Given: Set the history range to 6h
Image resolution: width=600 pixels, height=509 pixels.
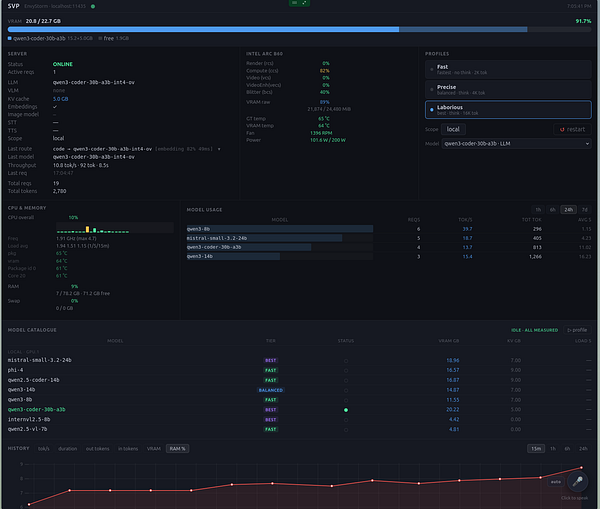Looking at the screenshot, I should 567,449.
